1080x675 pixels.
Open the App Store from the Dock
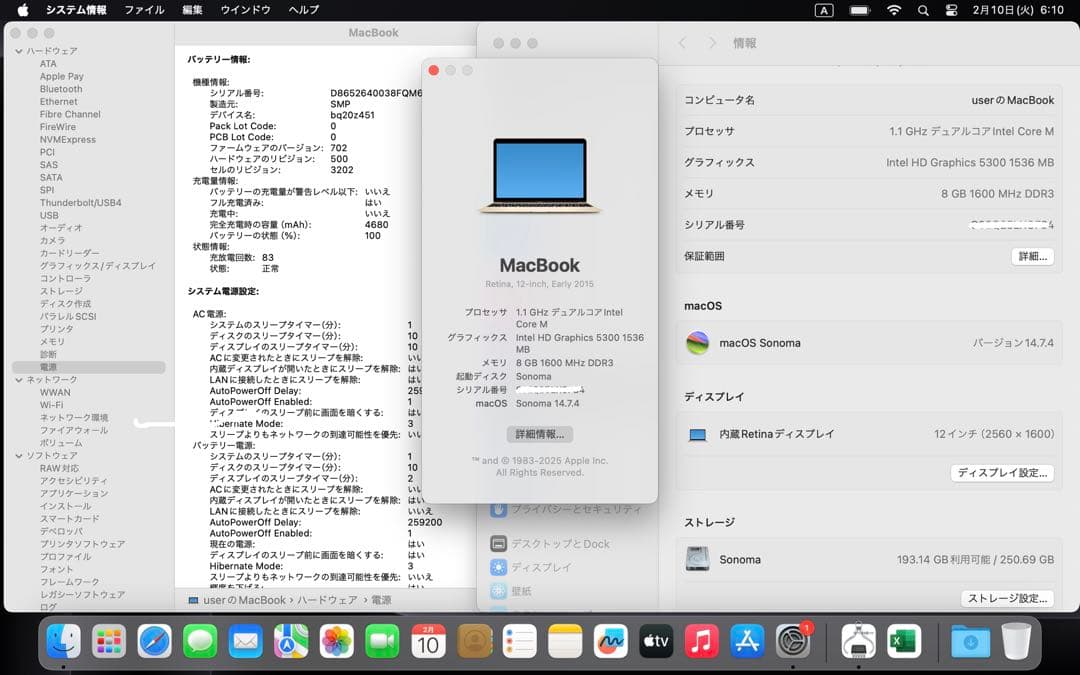[x=746, y=641]
